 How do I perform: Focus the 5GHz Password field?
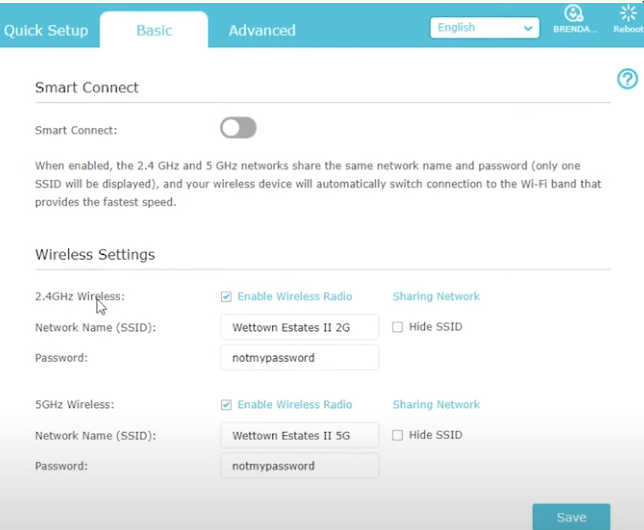coord(299,466)
